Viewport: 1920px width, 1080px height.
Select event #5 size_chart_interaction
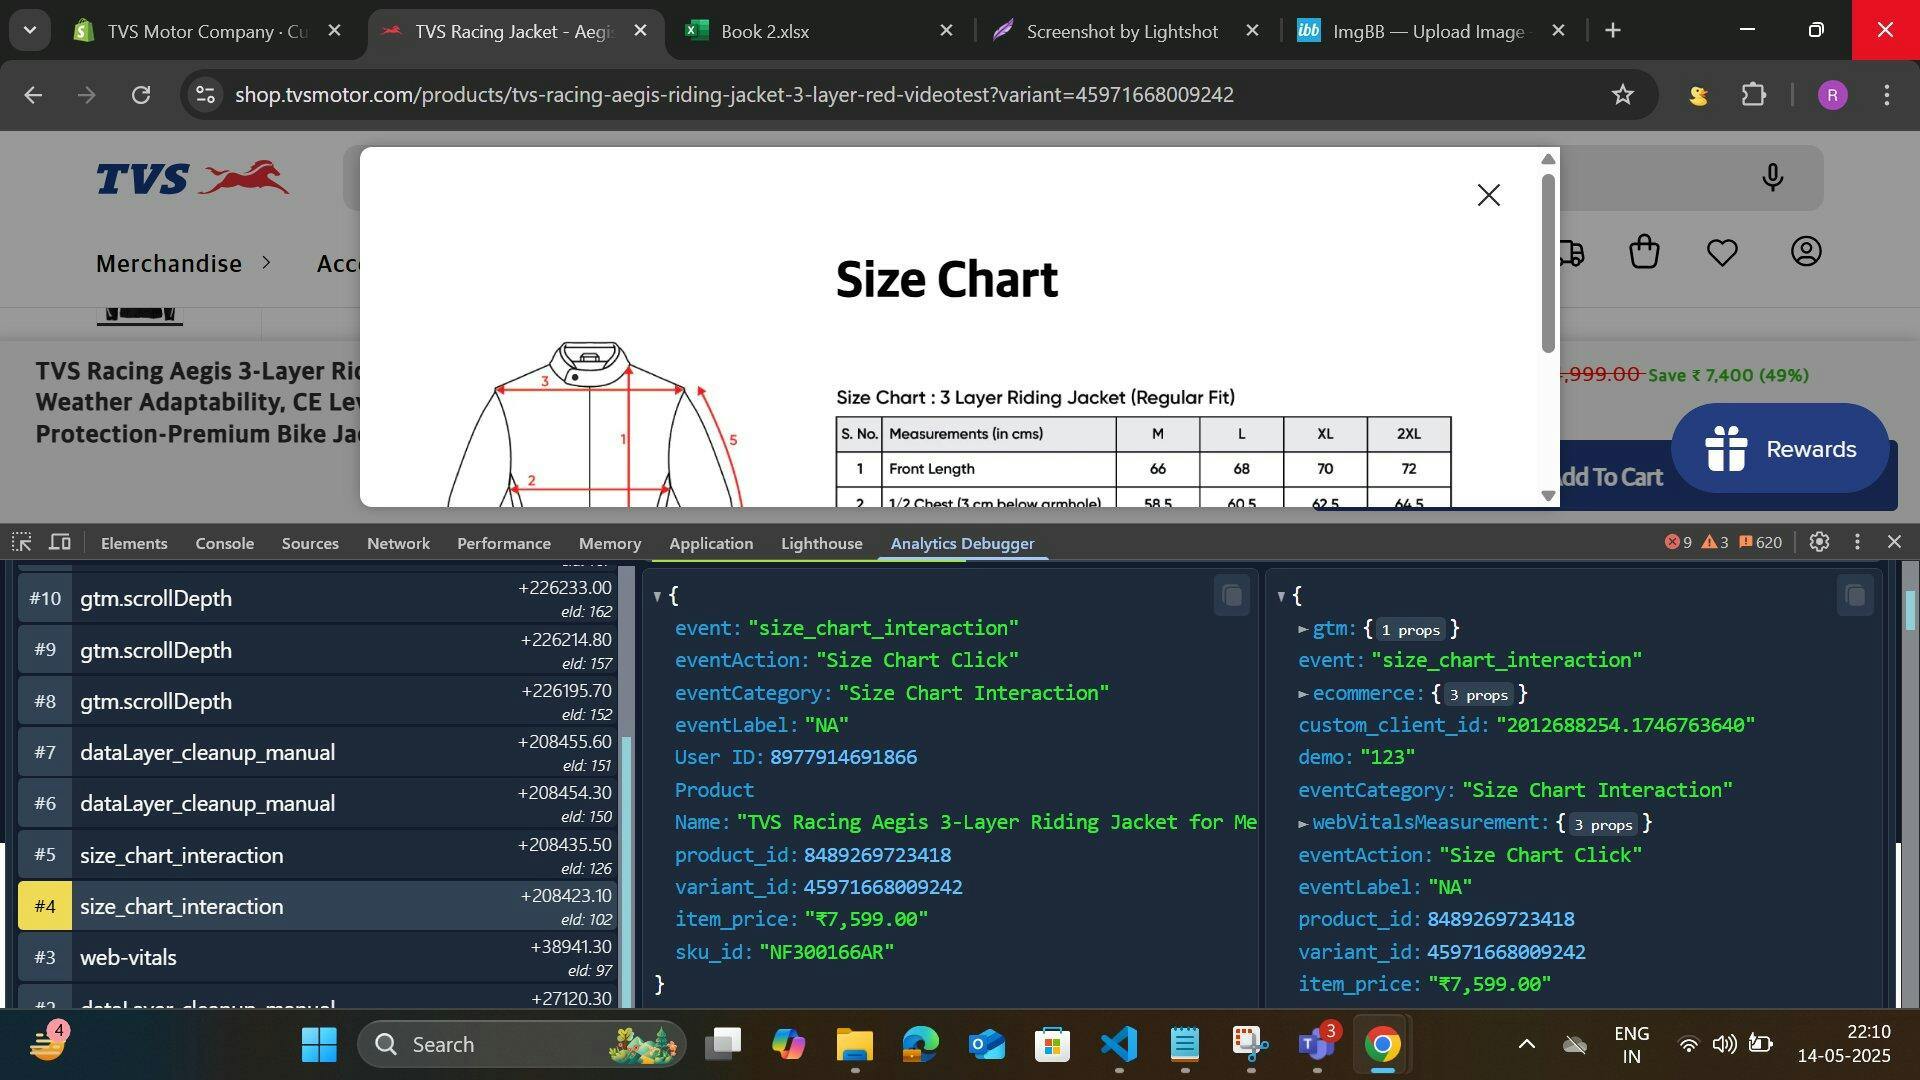tap(318, 855)
